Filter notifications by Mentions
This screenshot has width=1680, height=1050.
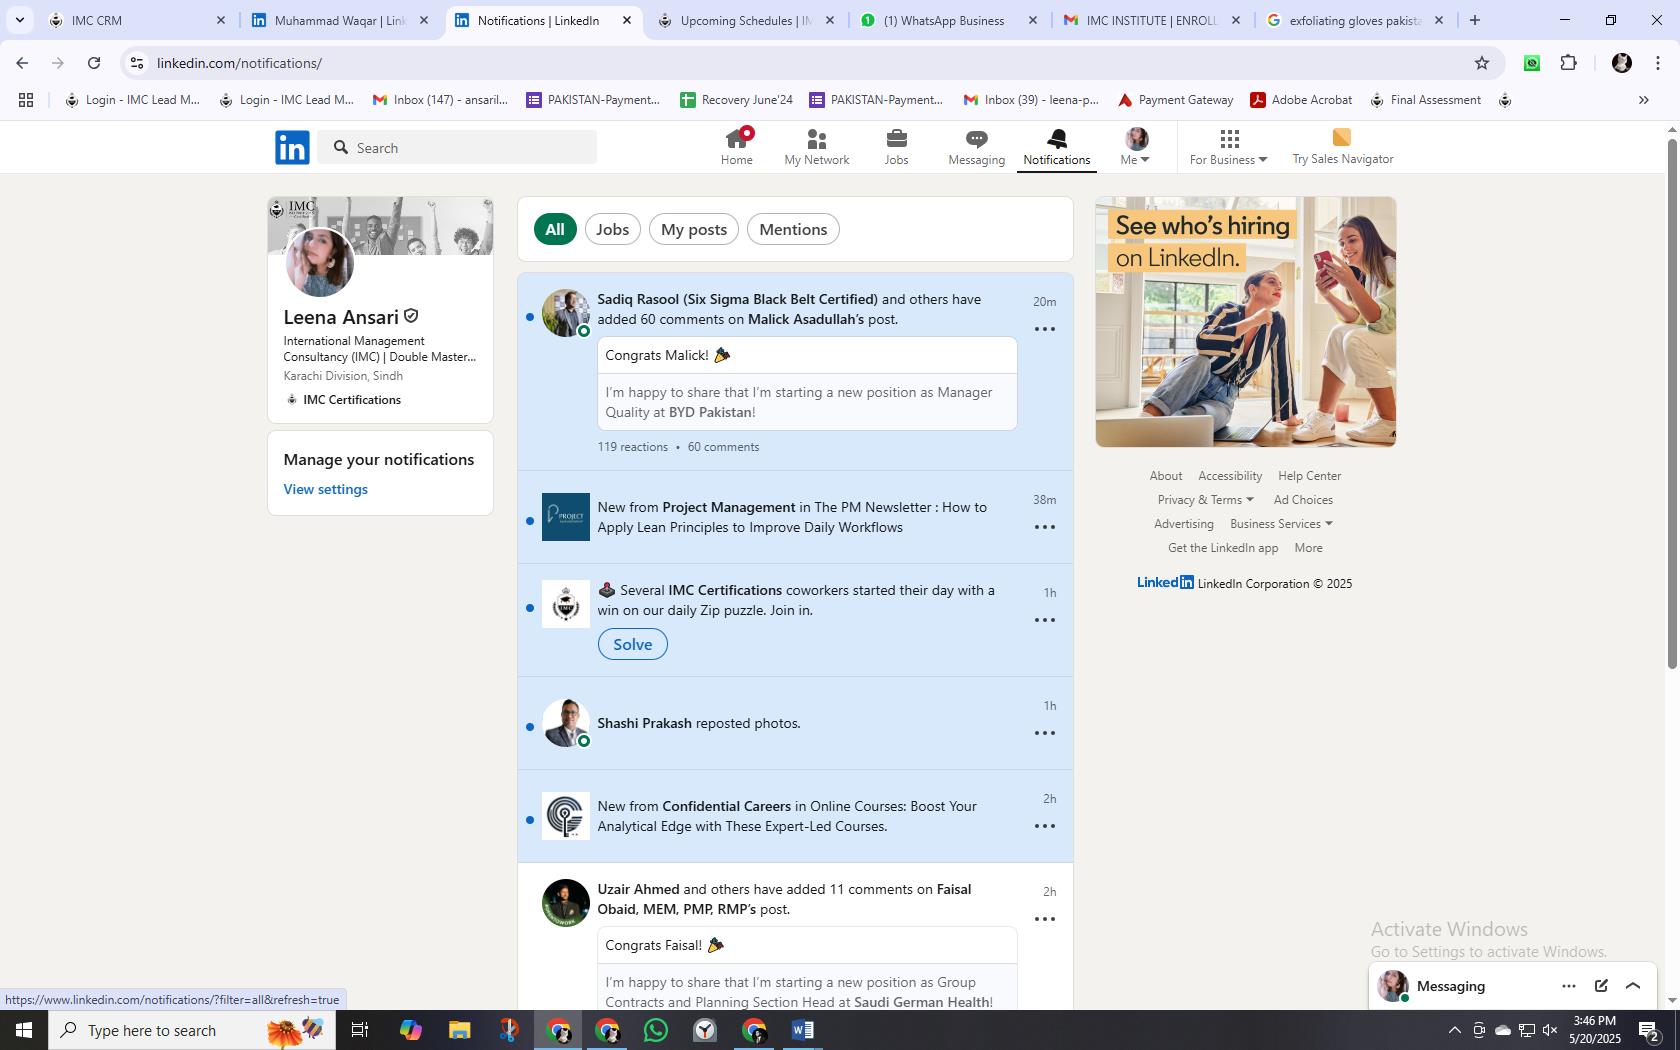793,229
